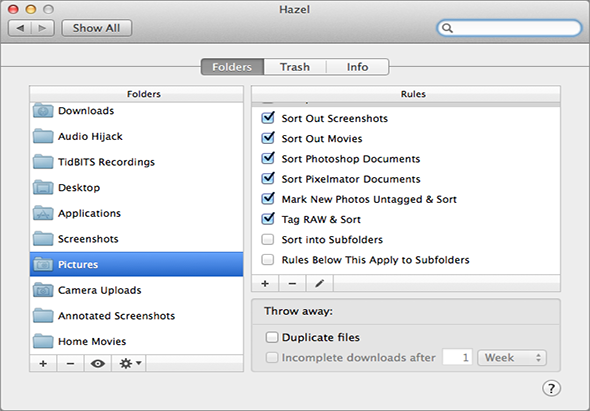The height and width of the screenshot is (411, 590).
Task: Click the Audio Hijack folder icon
Action: coord(43,136)
